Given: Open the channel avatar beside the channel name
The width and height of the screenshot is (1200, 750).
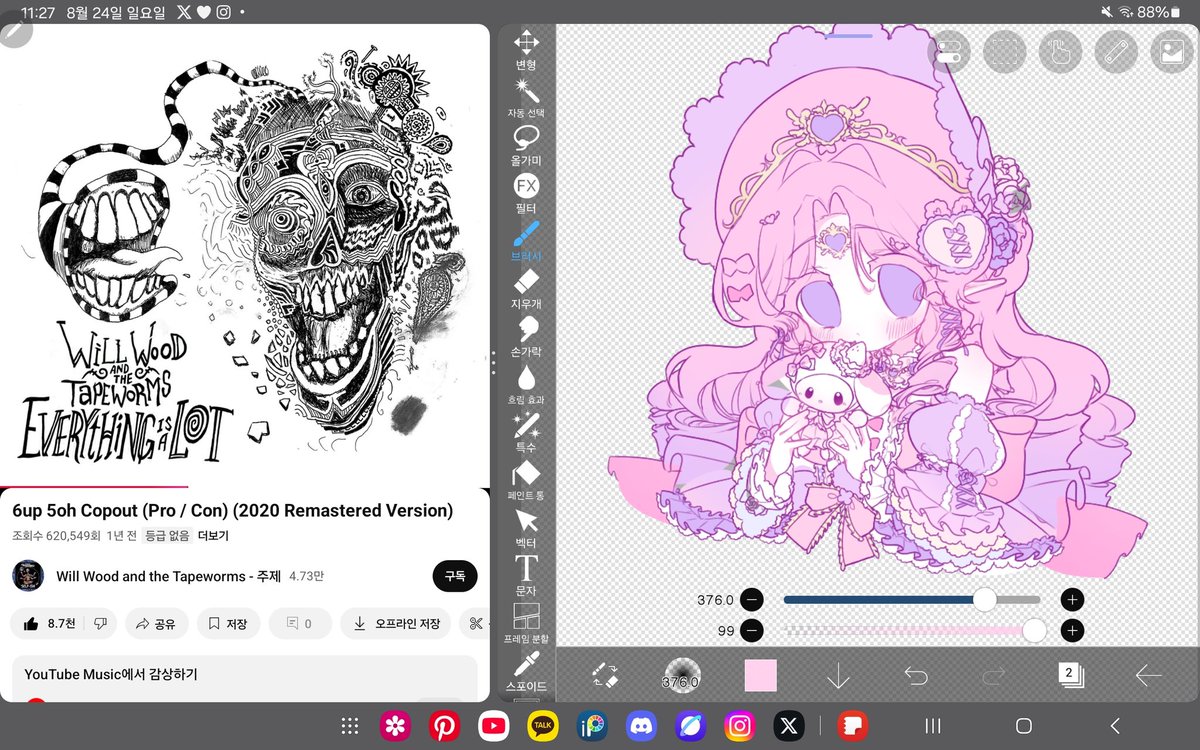Looking at the screenshot, I should [x=28, y=576].
